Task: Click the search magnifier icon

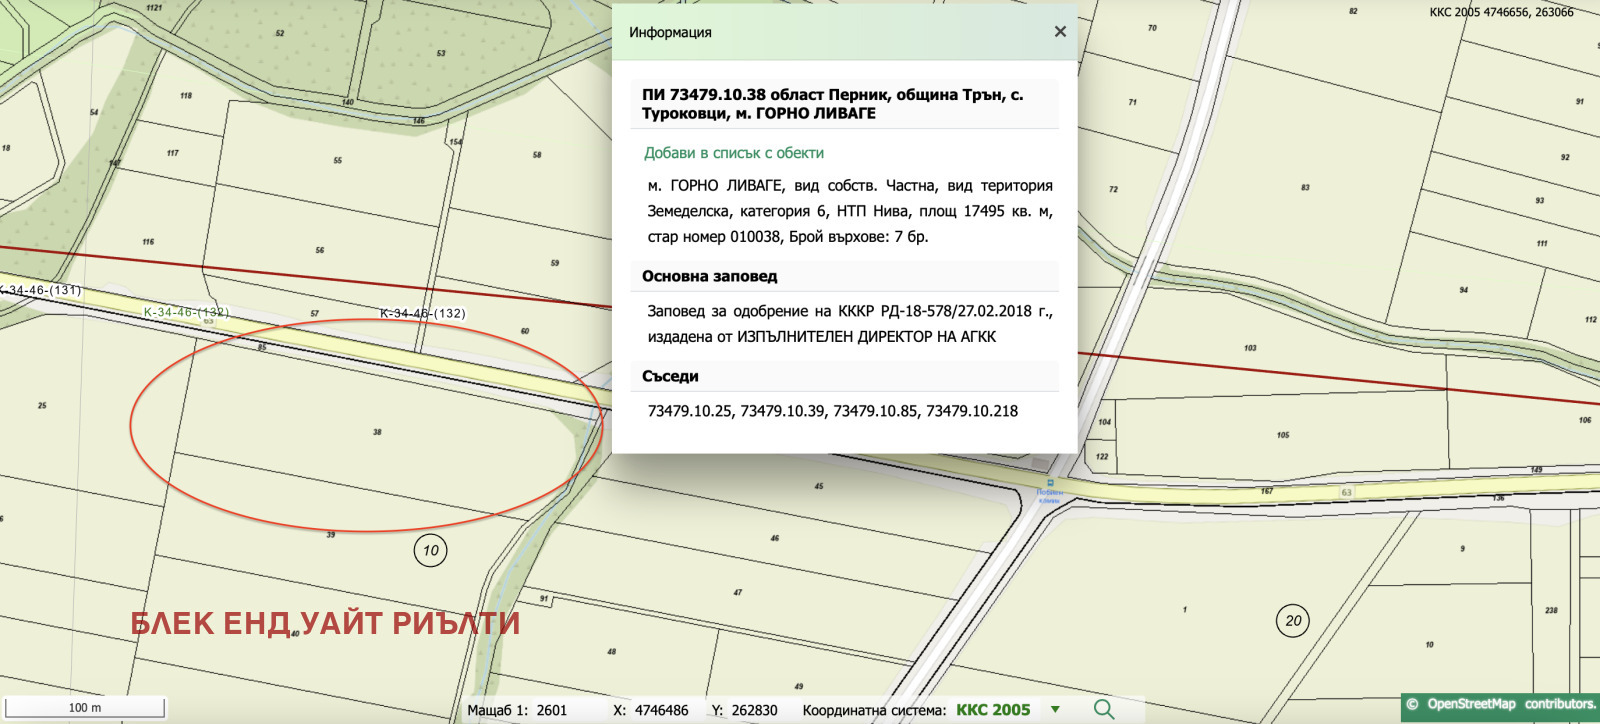Action: point(1104,709)
